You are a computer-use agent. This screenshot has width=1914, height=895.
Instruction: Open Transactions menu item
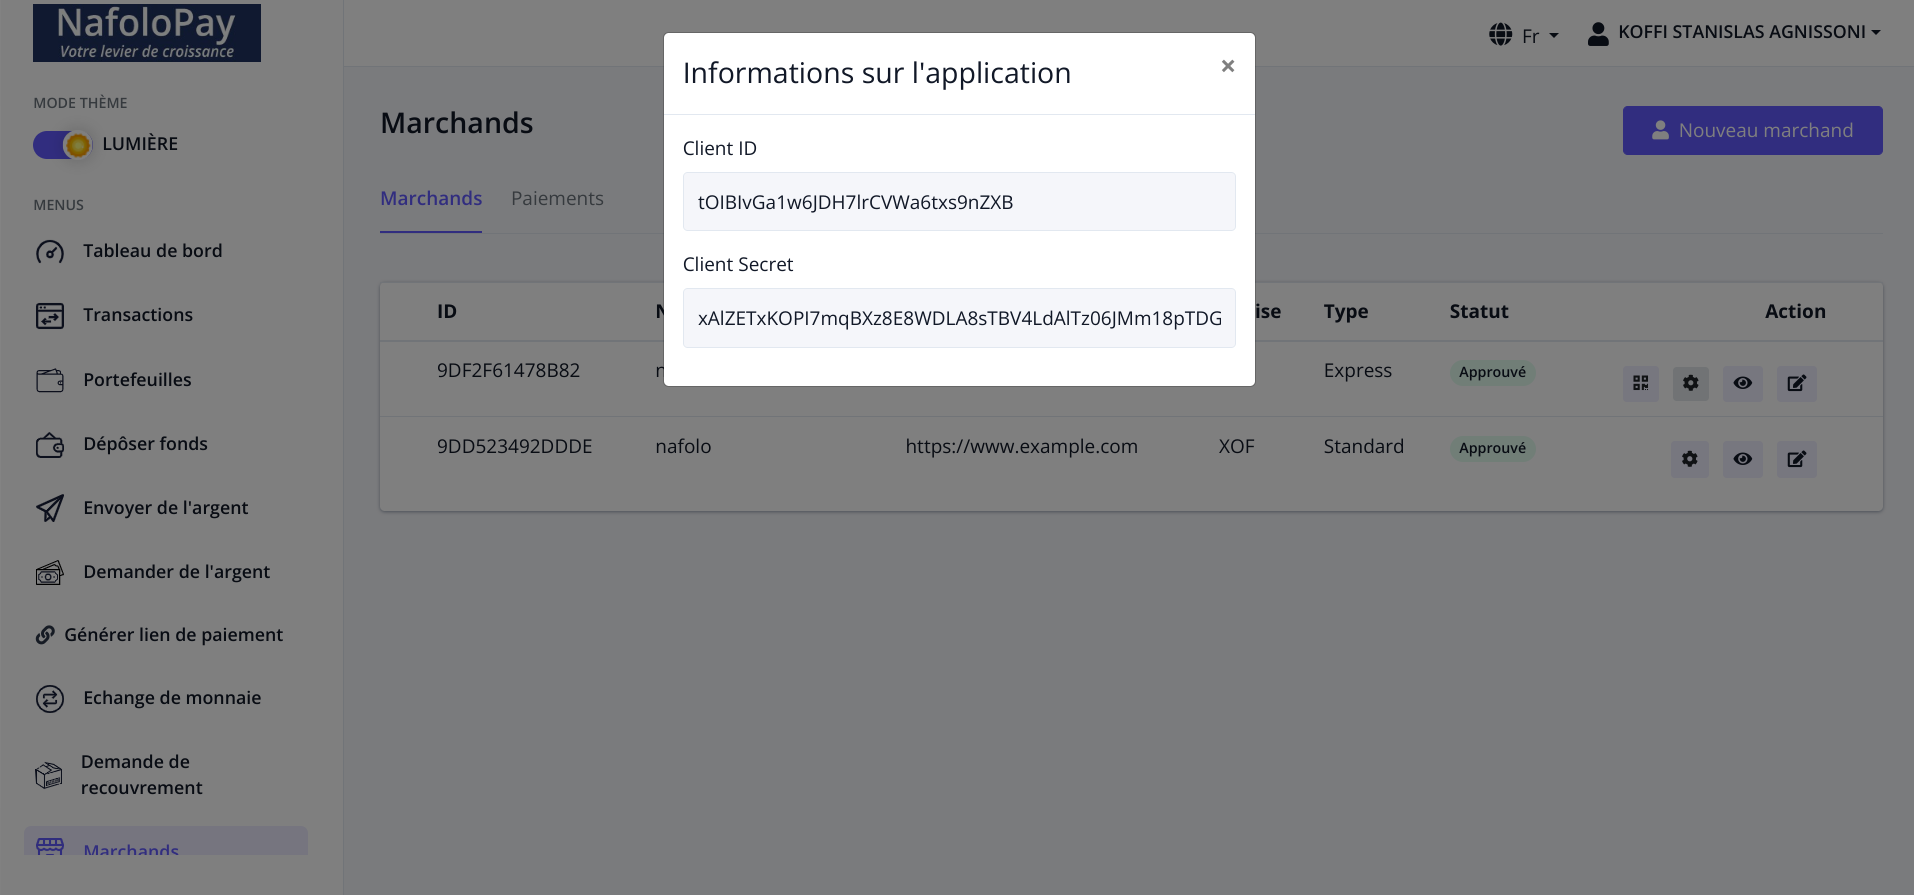(x=137, y=315)
